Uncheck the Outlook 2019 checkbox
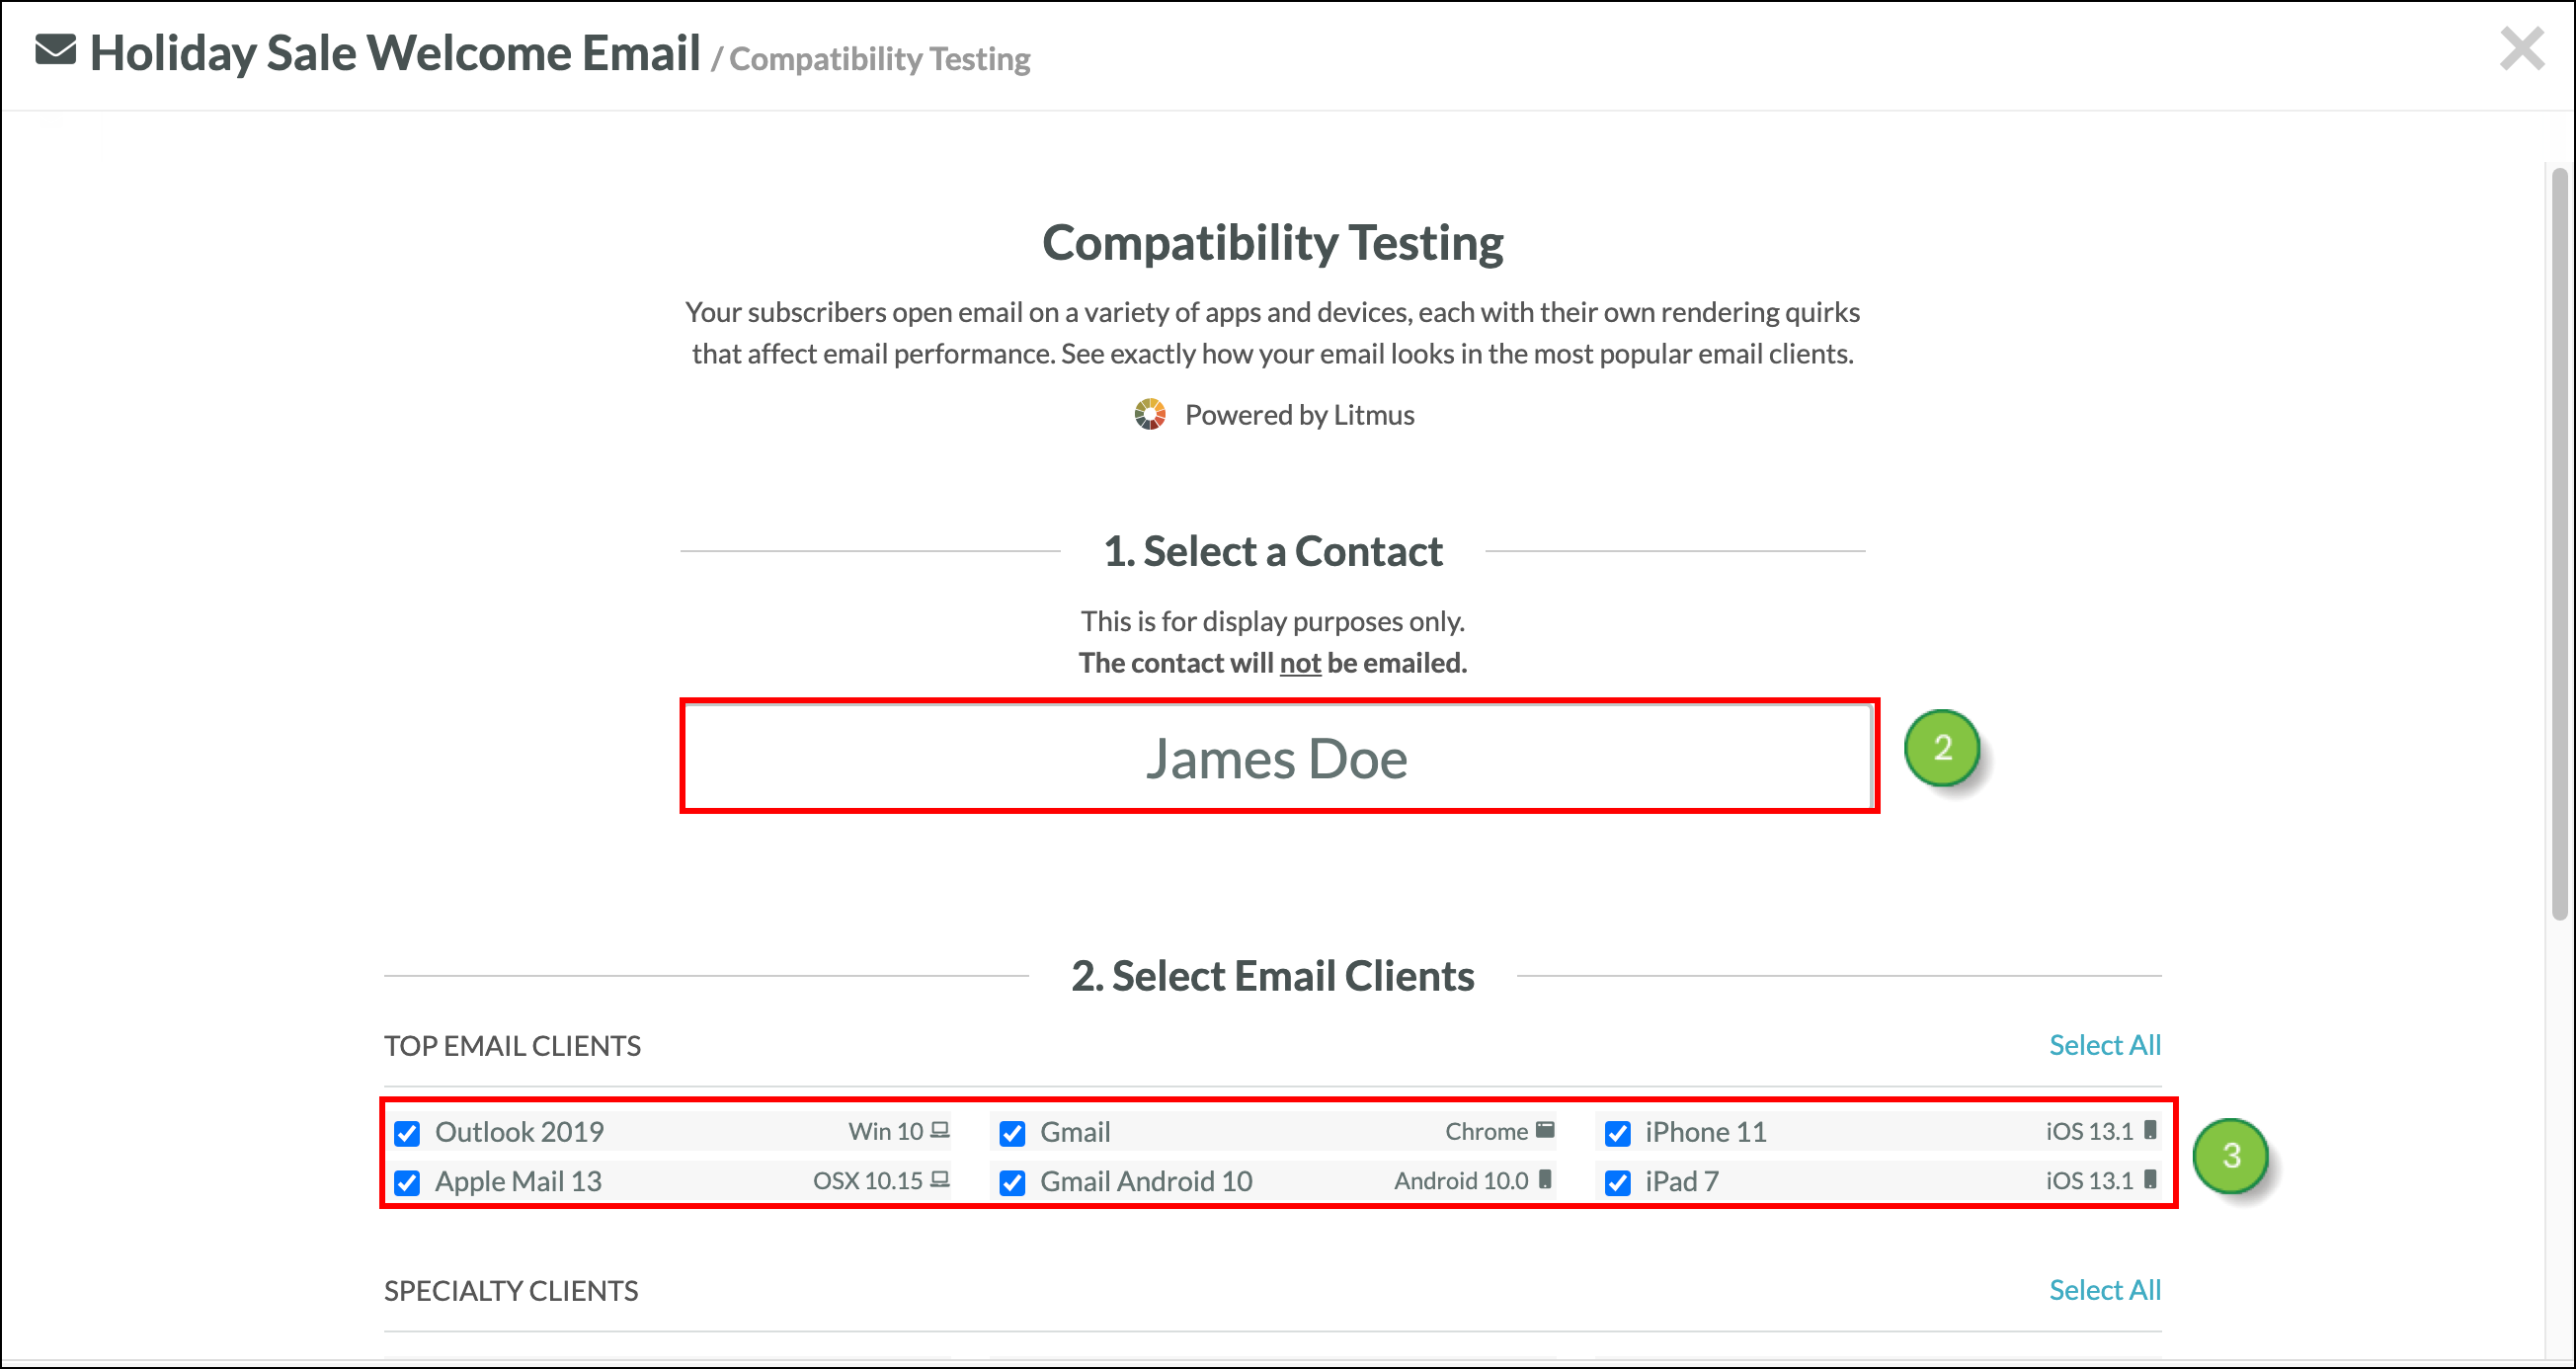 [x=407, y=1133]
